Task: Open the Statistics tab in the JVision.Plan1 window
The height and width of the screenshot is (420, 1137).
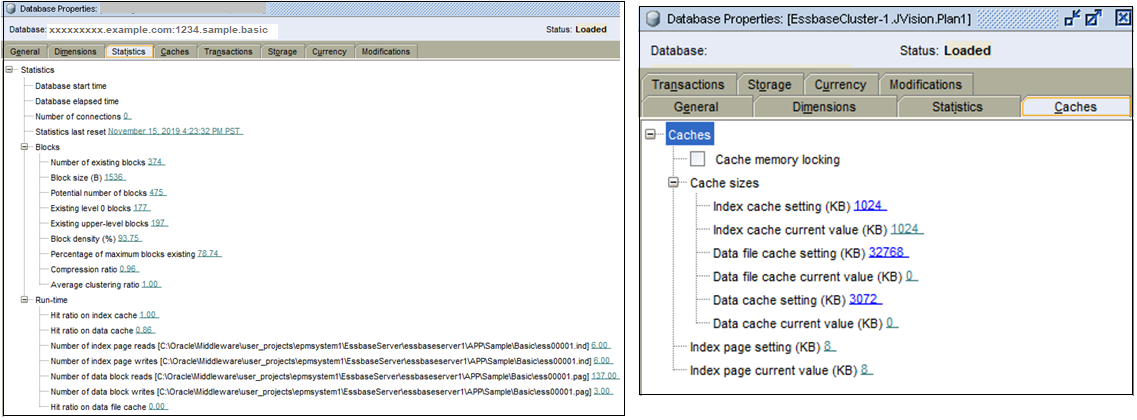Action: 957,107
